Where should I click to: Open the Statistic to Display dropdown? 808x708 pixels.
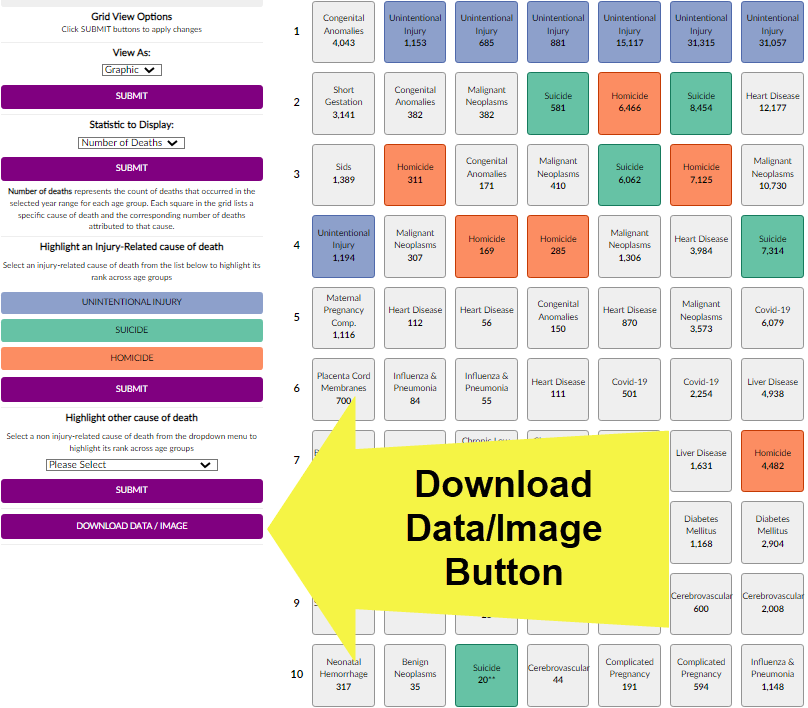coord(131,143)
